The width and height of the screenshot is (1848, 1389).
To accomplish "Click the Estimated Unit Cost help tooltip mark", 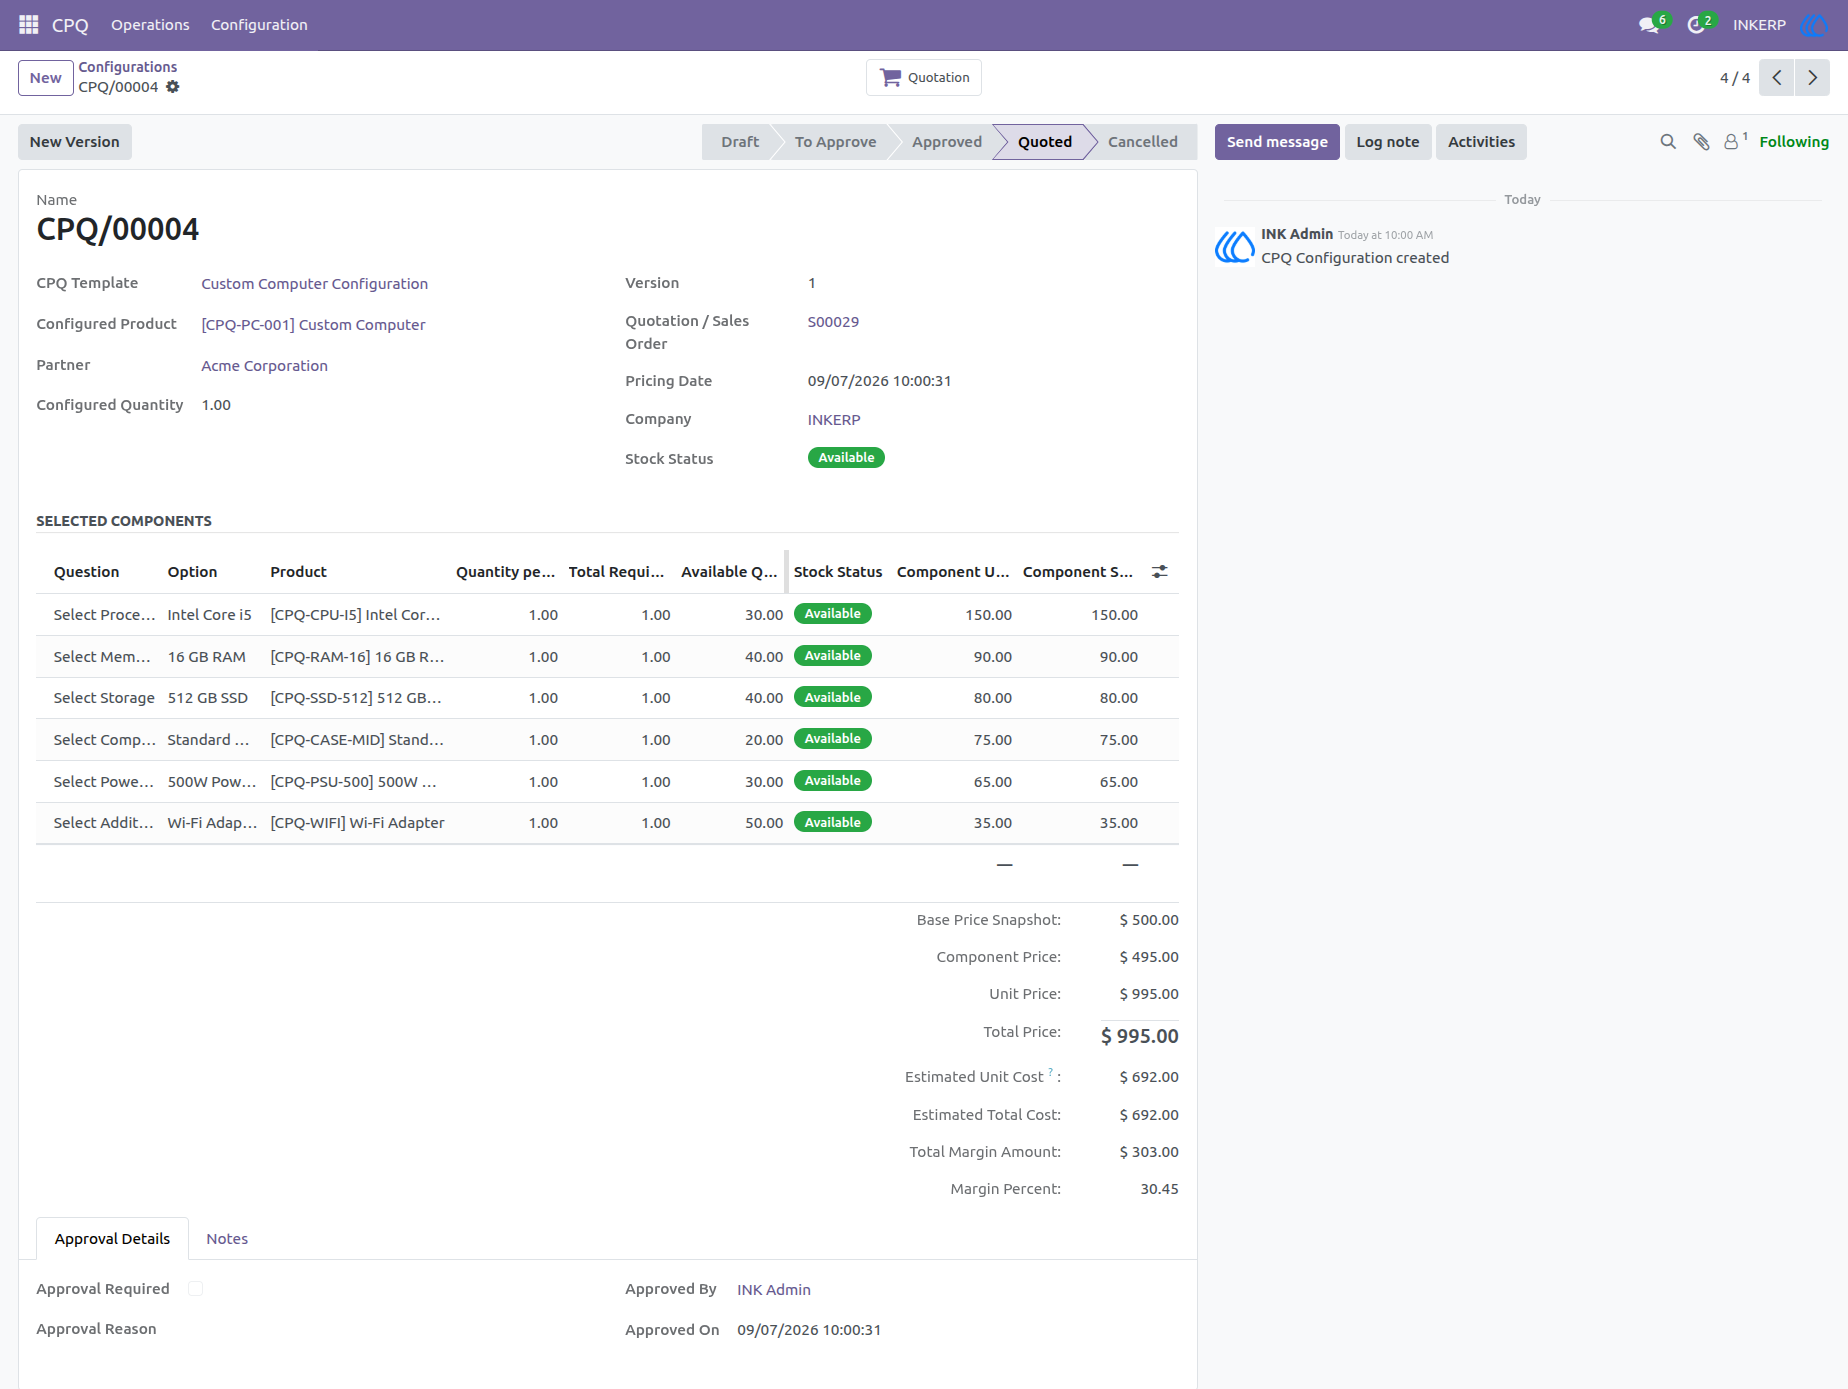I will 1050,1072.
